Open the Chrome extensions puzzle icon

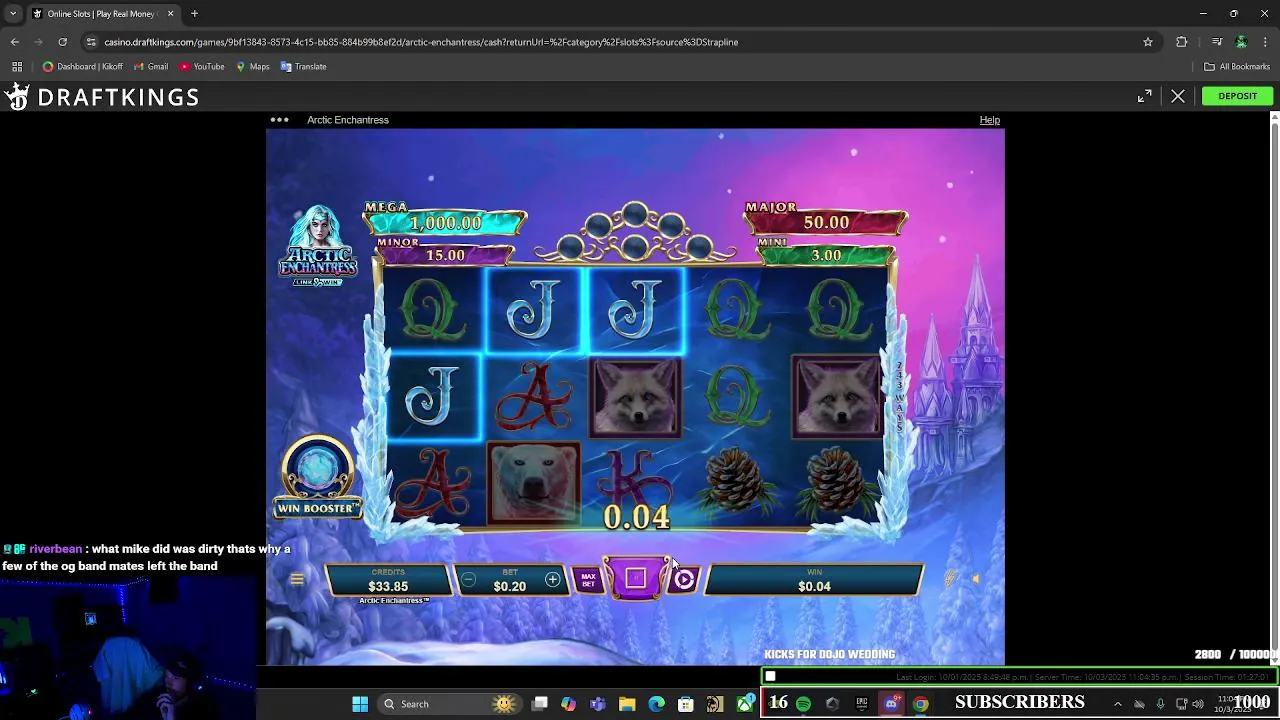(x=1182, y=42)
